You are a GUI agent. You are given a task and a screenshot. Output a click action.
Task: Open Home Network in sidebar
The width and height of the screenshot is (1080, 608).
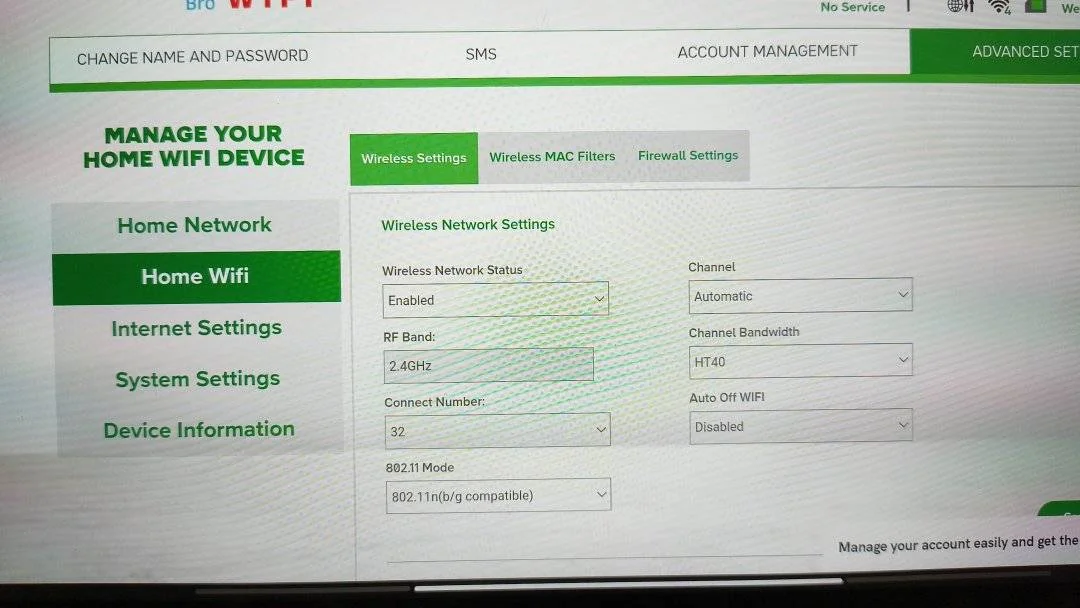(x=195, y=225)
